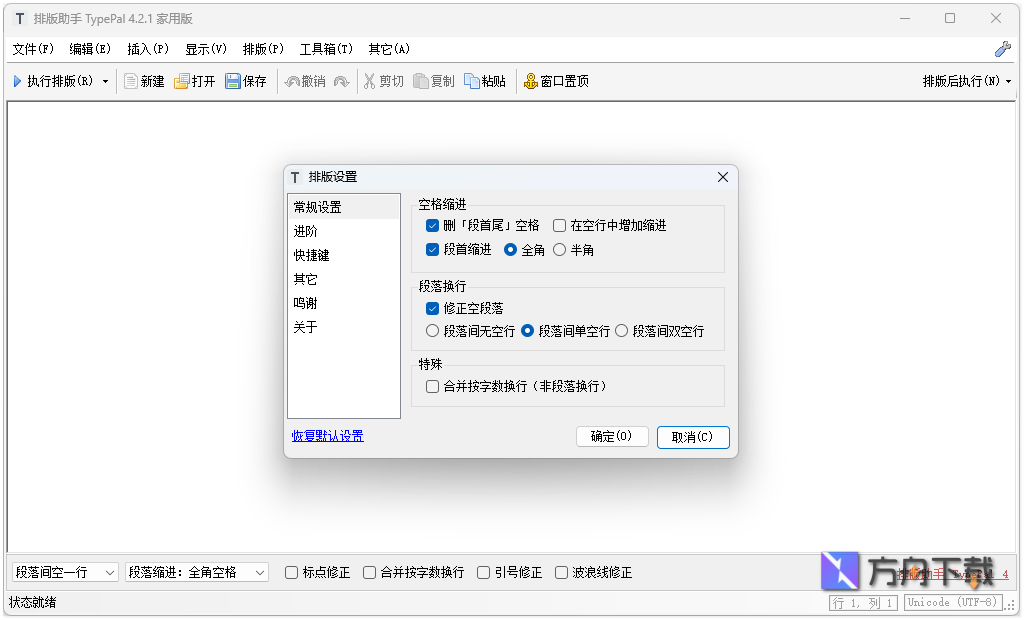The height and width of the screenshot is (620, 1024).
Task: Uncheck 删「段首尾」空格 checkbox
Action: tap(433, 226)
